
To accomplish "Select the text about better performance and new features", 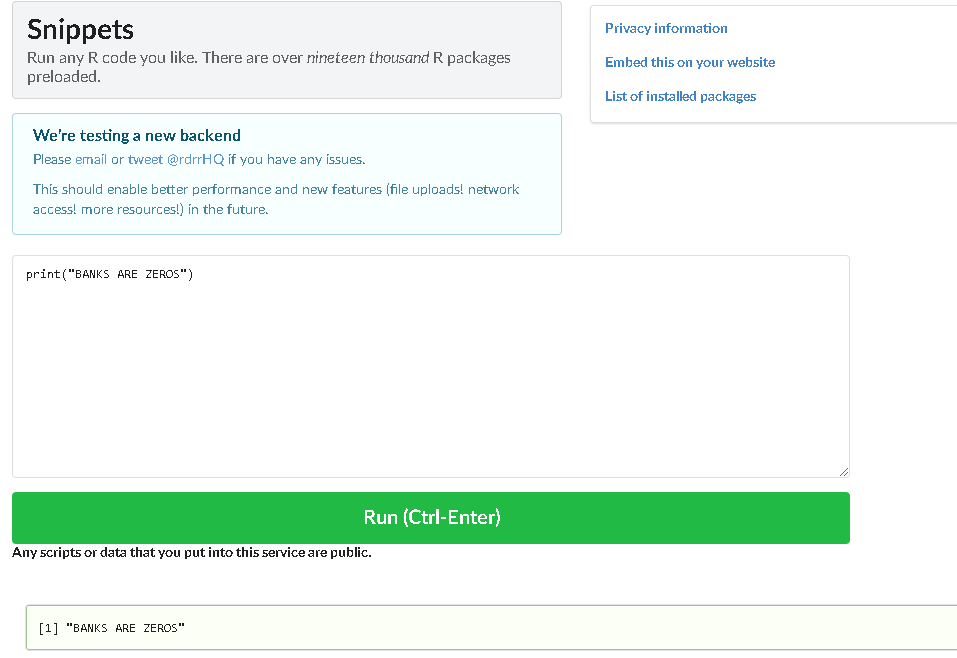I will coord(276,199).
